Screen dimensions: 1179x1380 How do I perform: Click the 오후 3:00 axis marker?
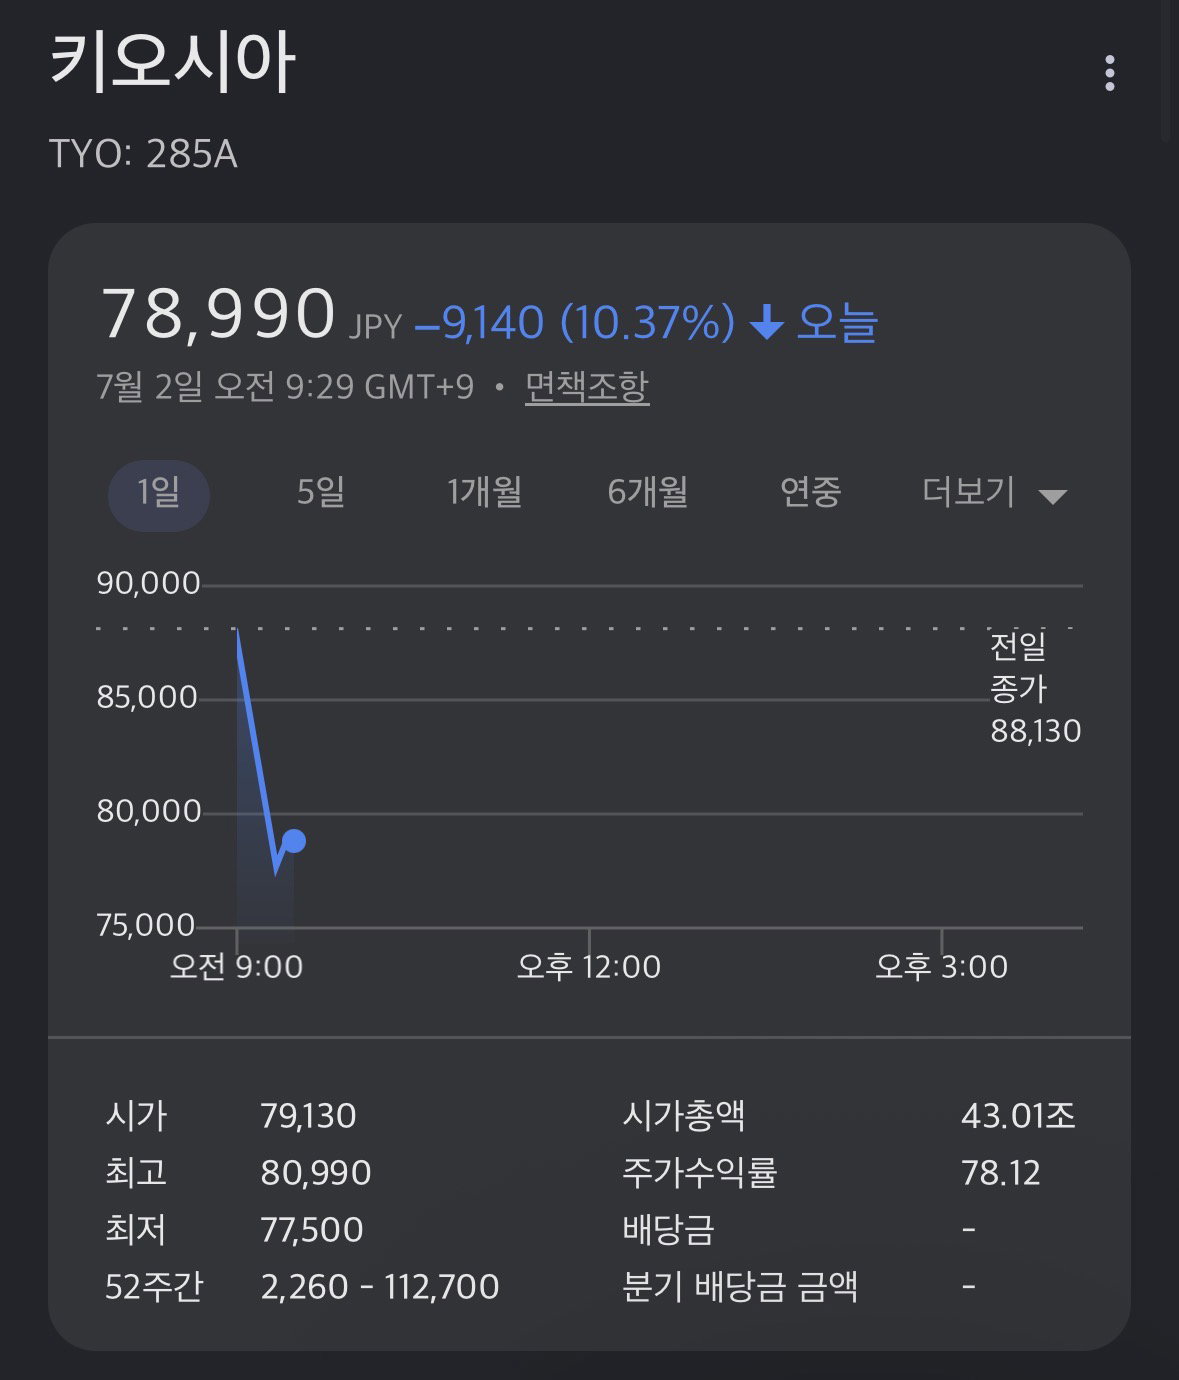pyautogui.click(x=941, y=967)
